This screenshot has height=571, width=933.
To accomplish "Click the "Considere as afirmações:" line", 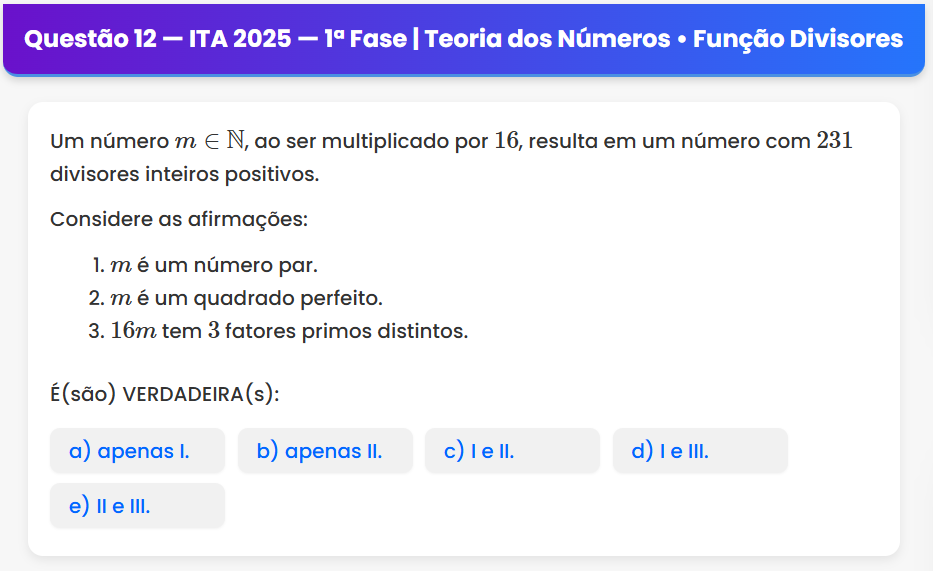I will [x=179, y=218].
